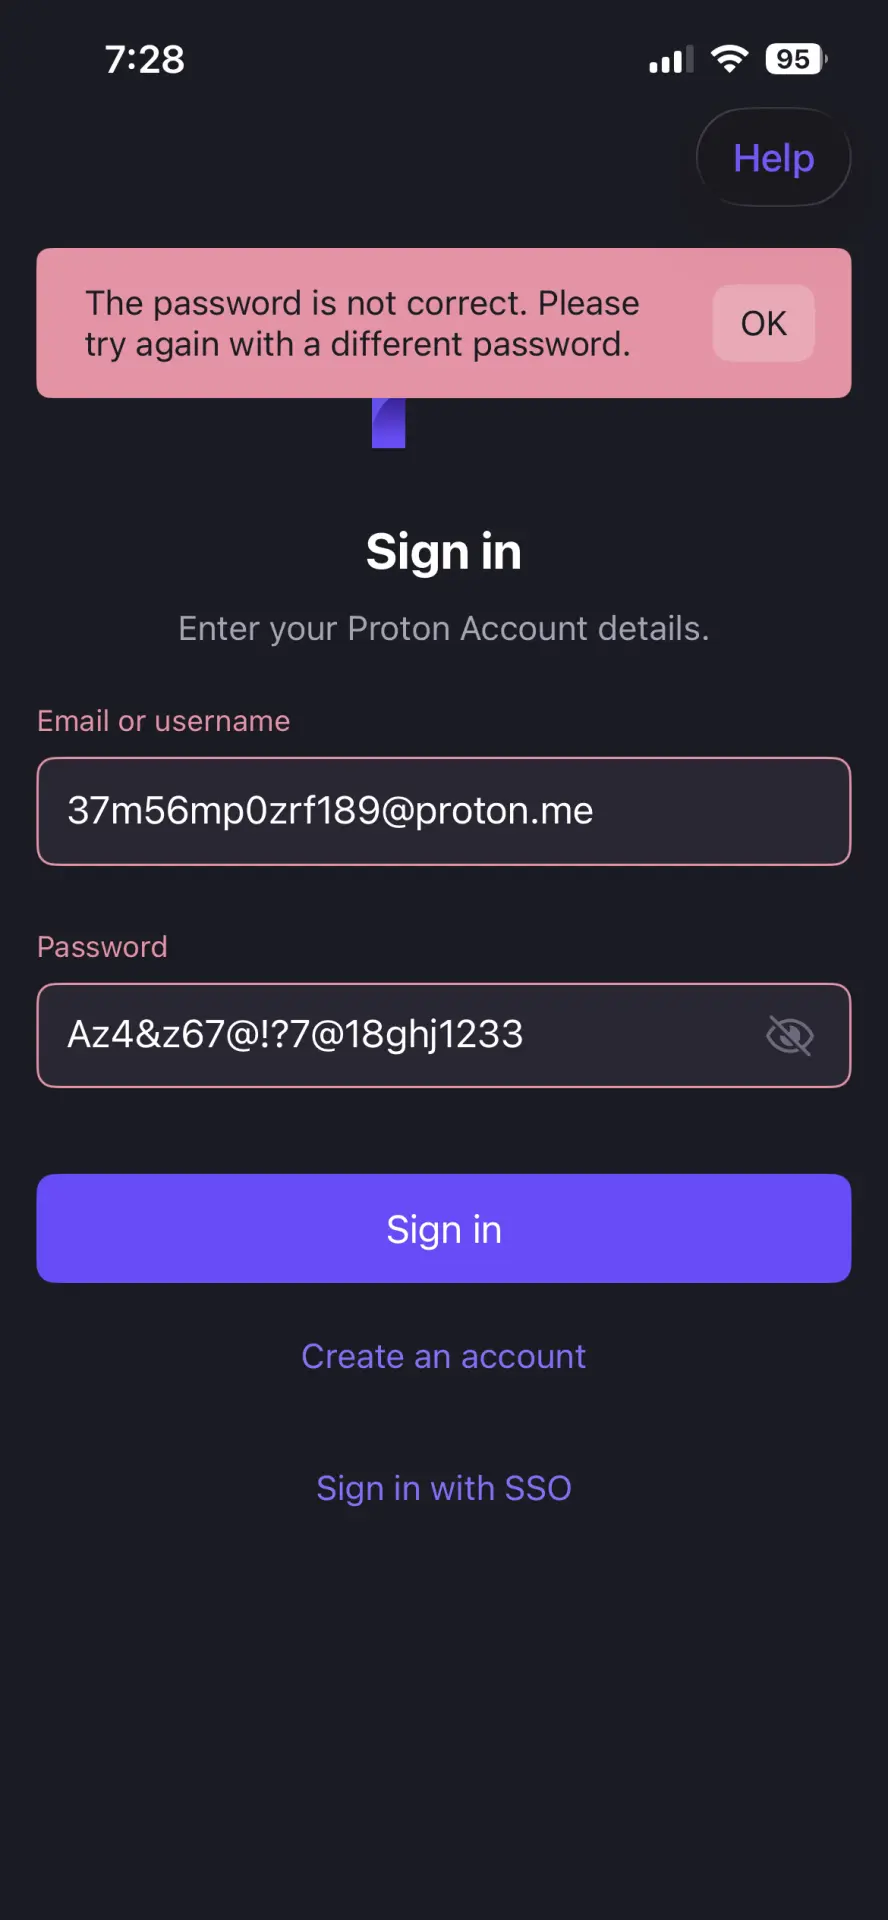Screen dimensions: 888x1920
Task: Toggle password visibility eye icon
Action: click(789, 1035)
